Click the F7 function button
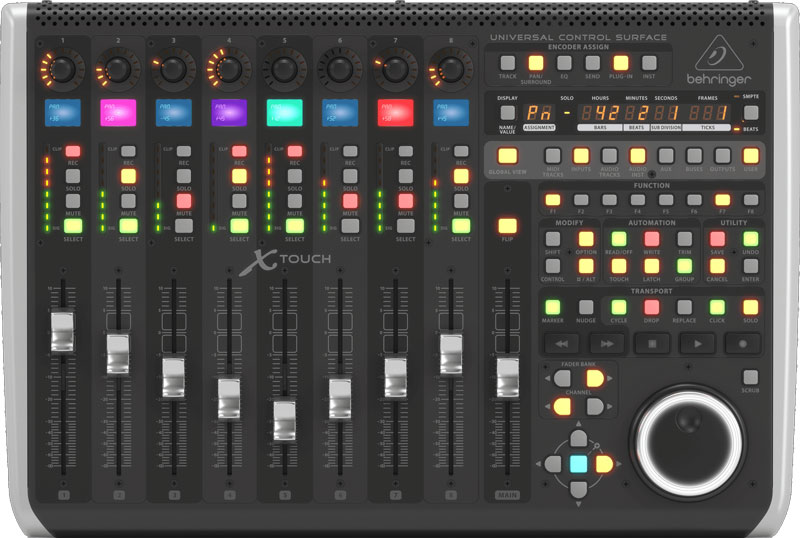800x538 pixels. pyautogui.click(x=722, y=200)
